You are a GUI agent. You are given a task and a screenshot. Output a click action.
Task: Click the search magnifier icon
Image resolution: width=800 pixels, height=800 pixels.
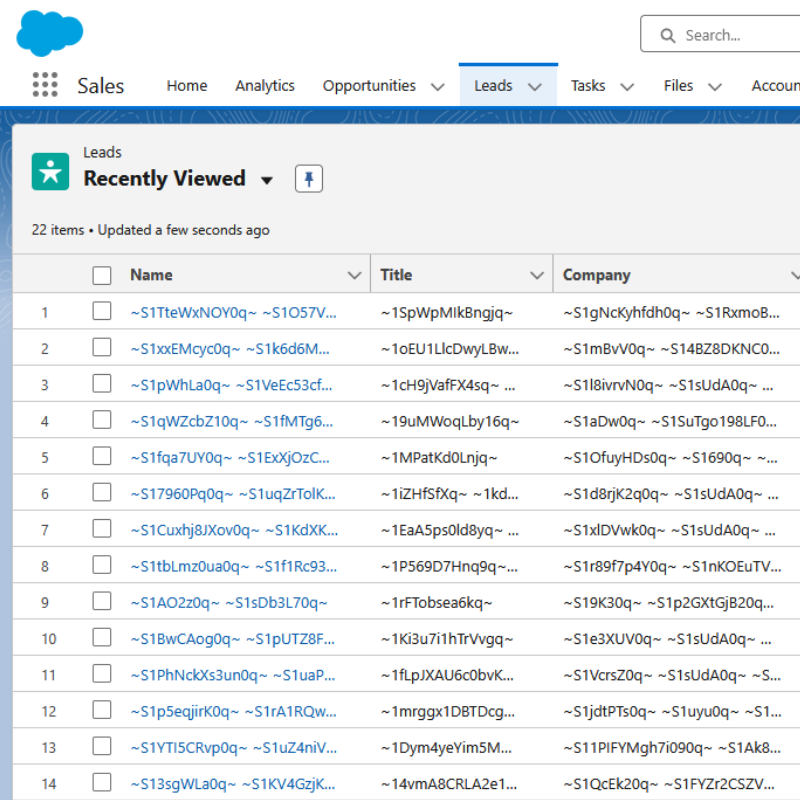pos(667,35)
